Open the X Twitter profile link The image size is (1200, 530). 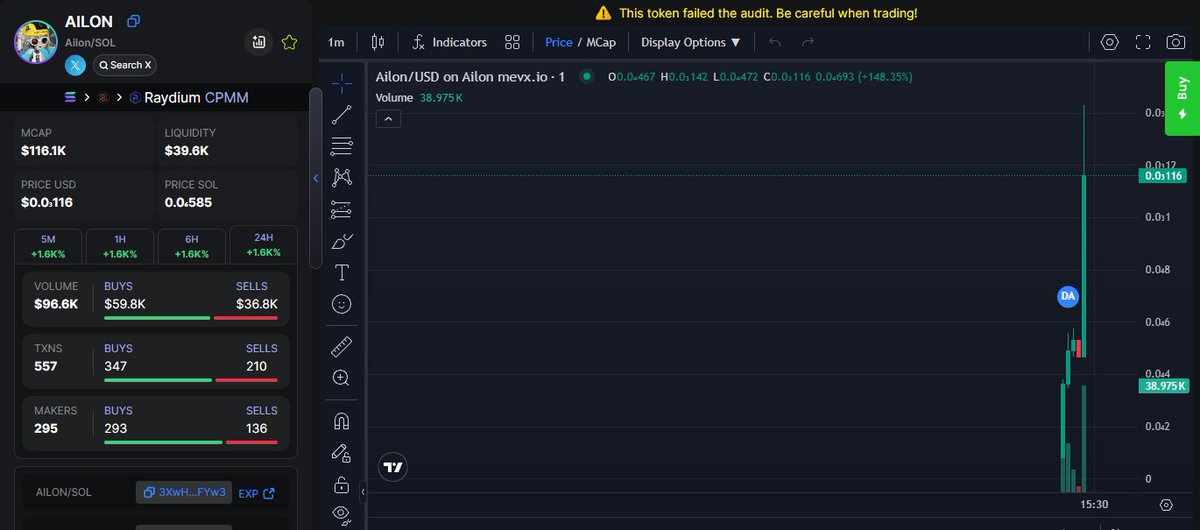(76, 65)
